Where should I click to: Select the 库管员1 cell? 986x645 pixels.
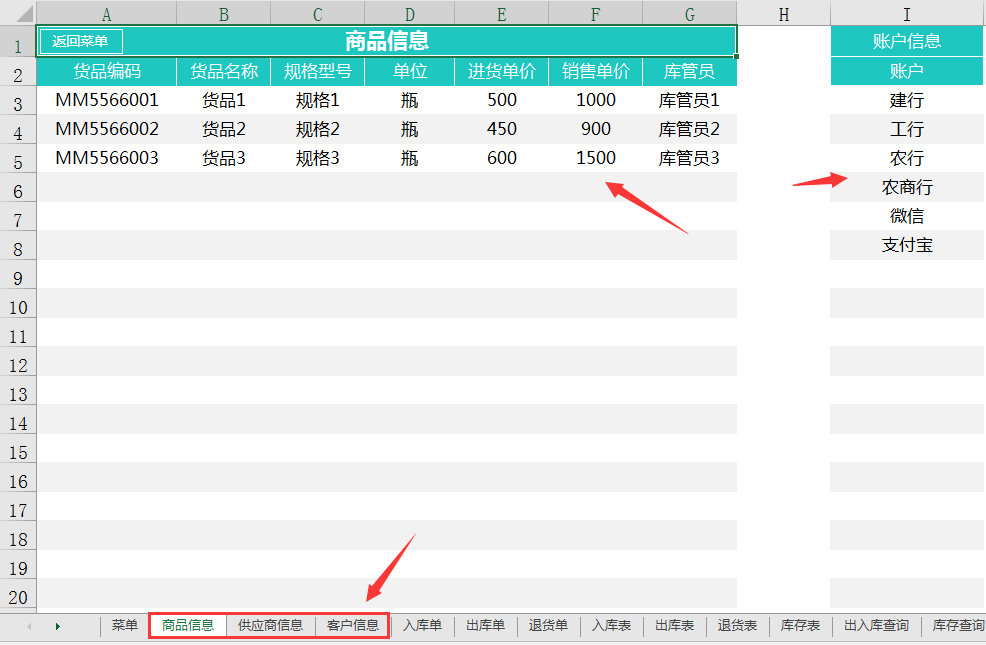[x=690, y=100]
